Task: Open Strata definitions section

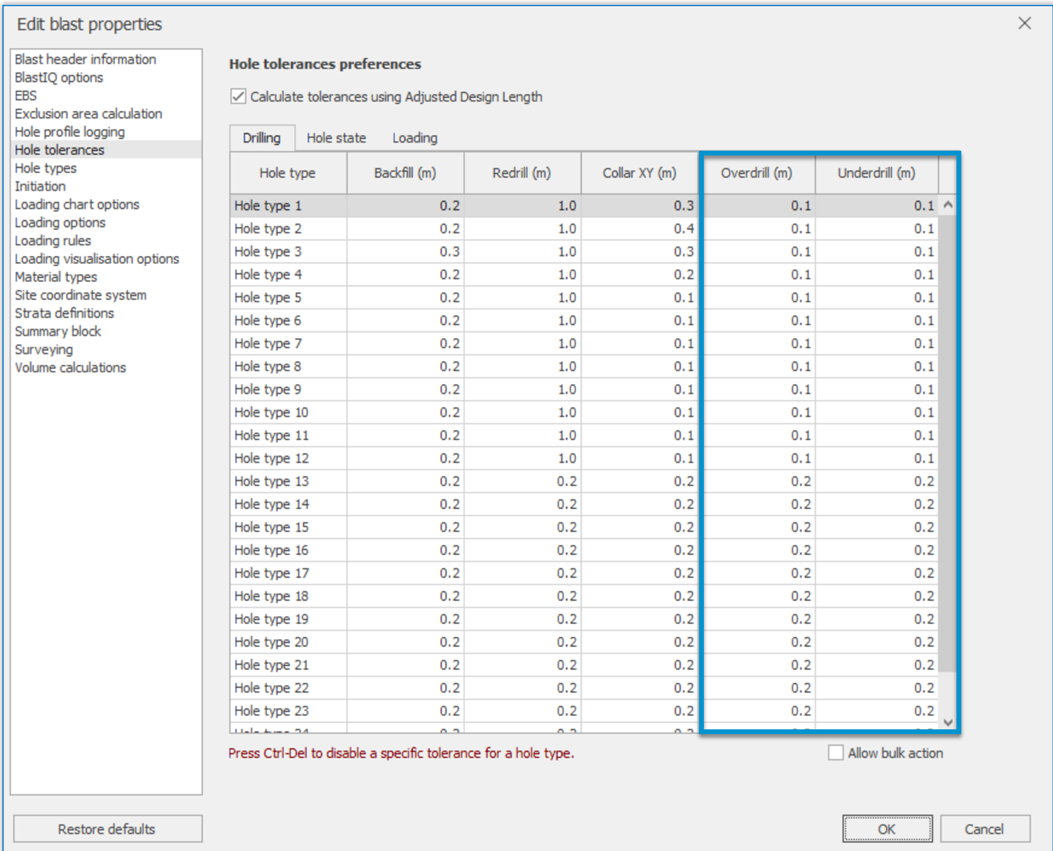Action: 106,313
